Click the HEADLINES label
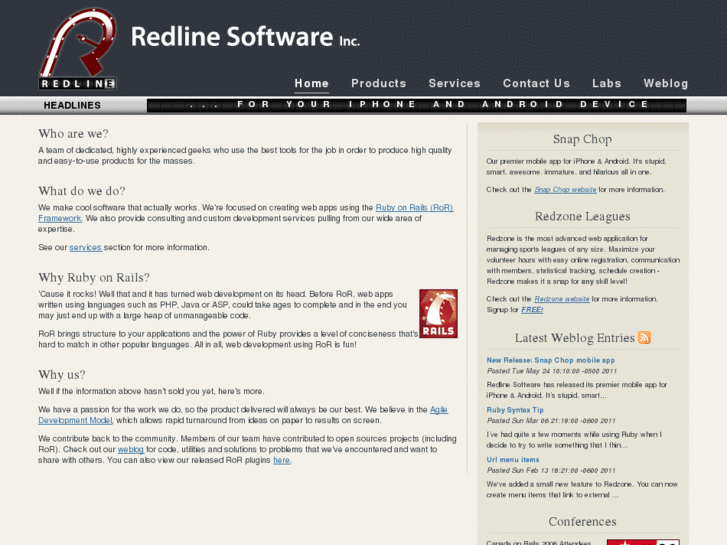The width and height of the screenshot is (727, 545). point(72,105)
